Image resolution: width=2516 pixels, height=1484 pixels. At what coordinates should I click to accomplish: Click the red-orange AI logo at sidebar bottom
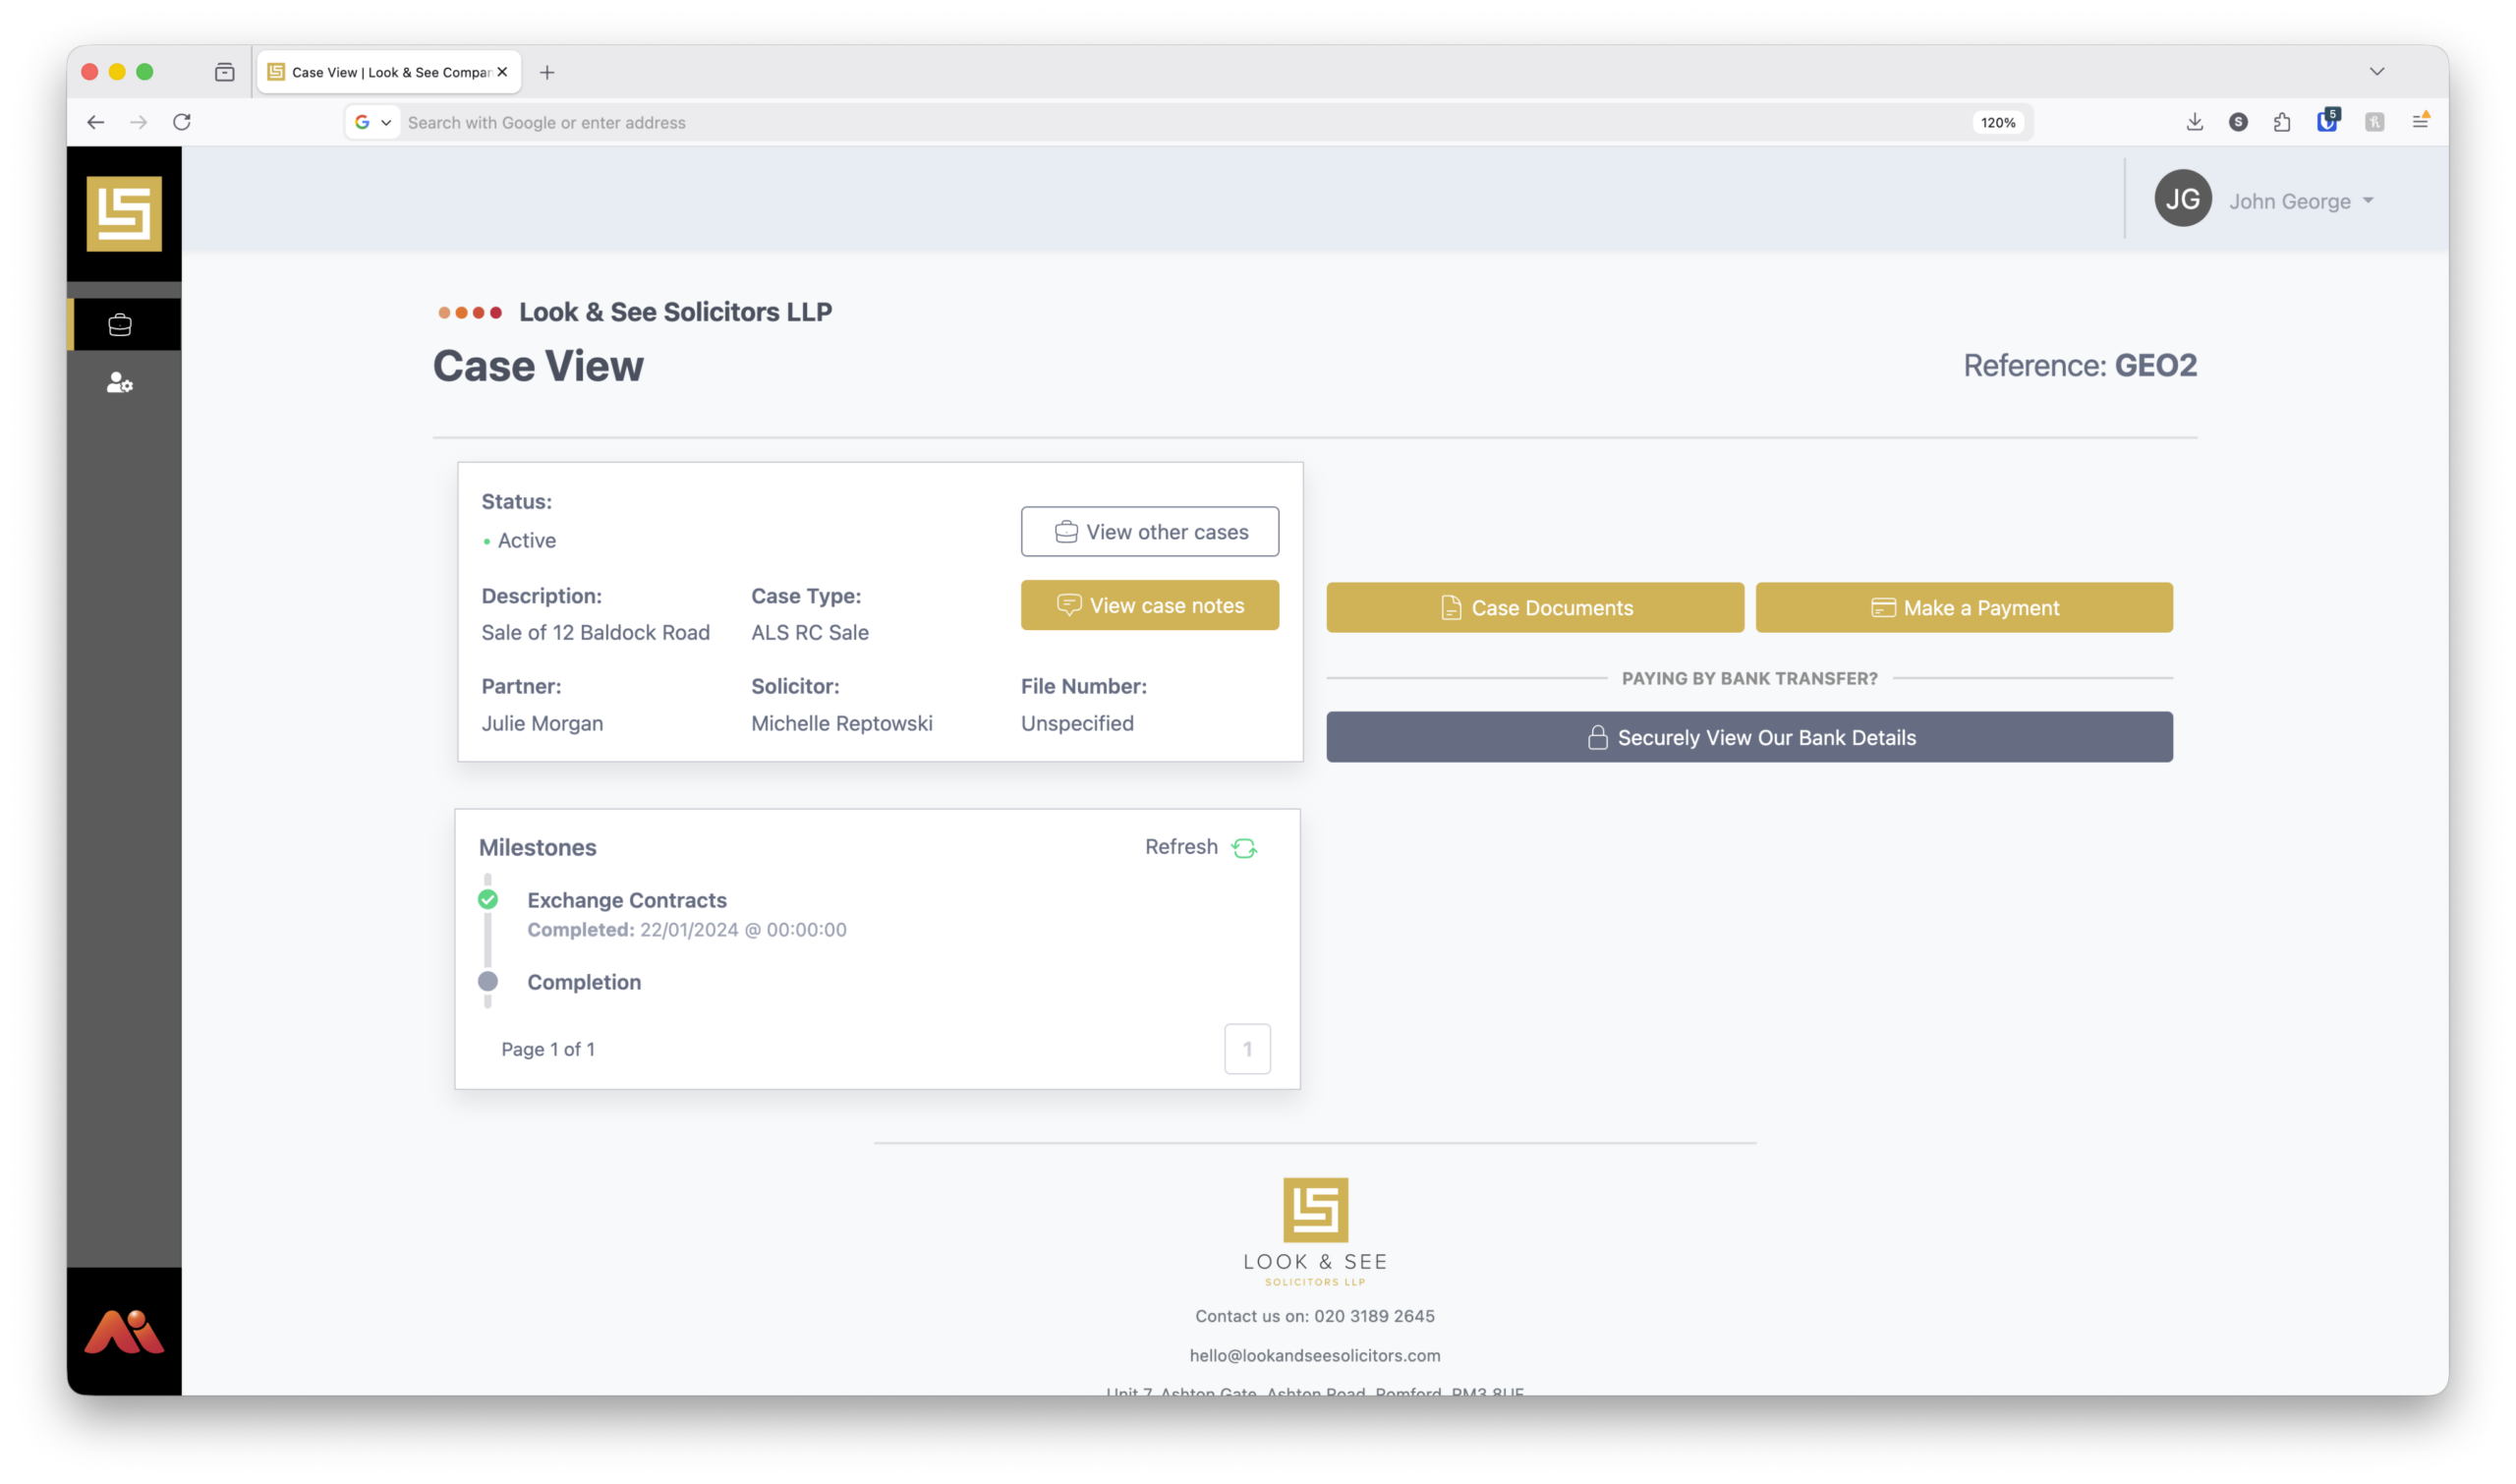point(124,1331)
